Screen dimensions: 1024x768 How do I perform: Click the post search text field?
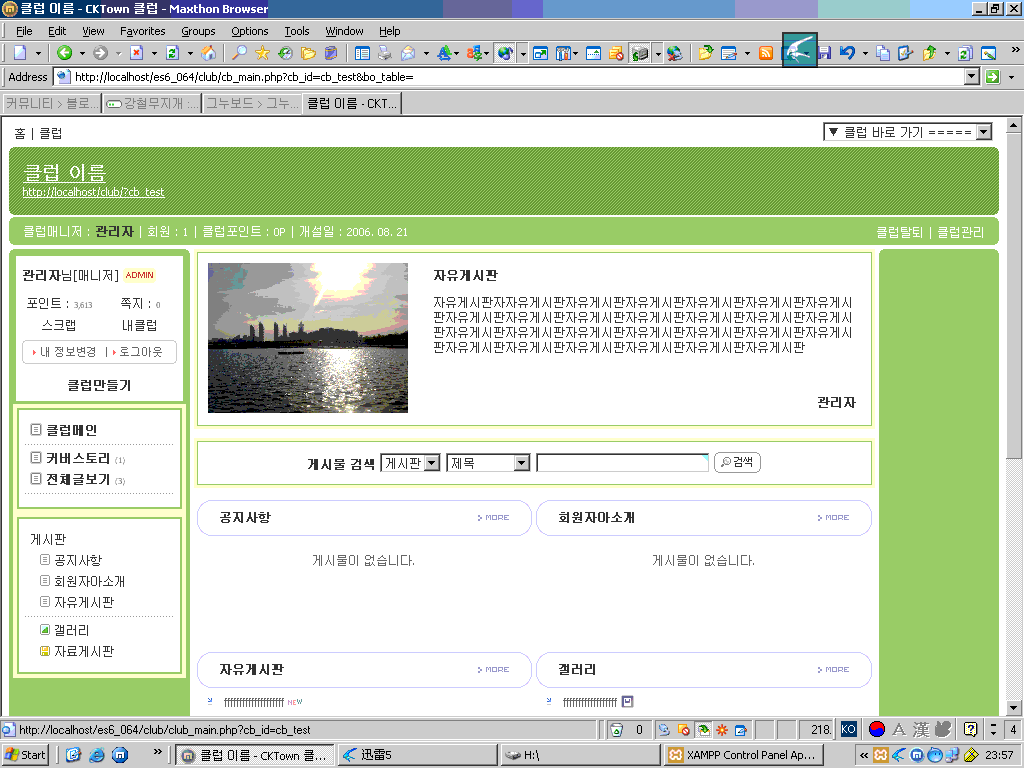(622, 463)
